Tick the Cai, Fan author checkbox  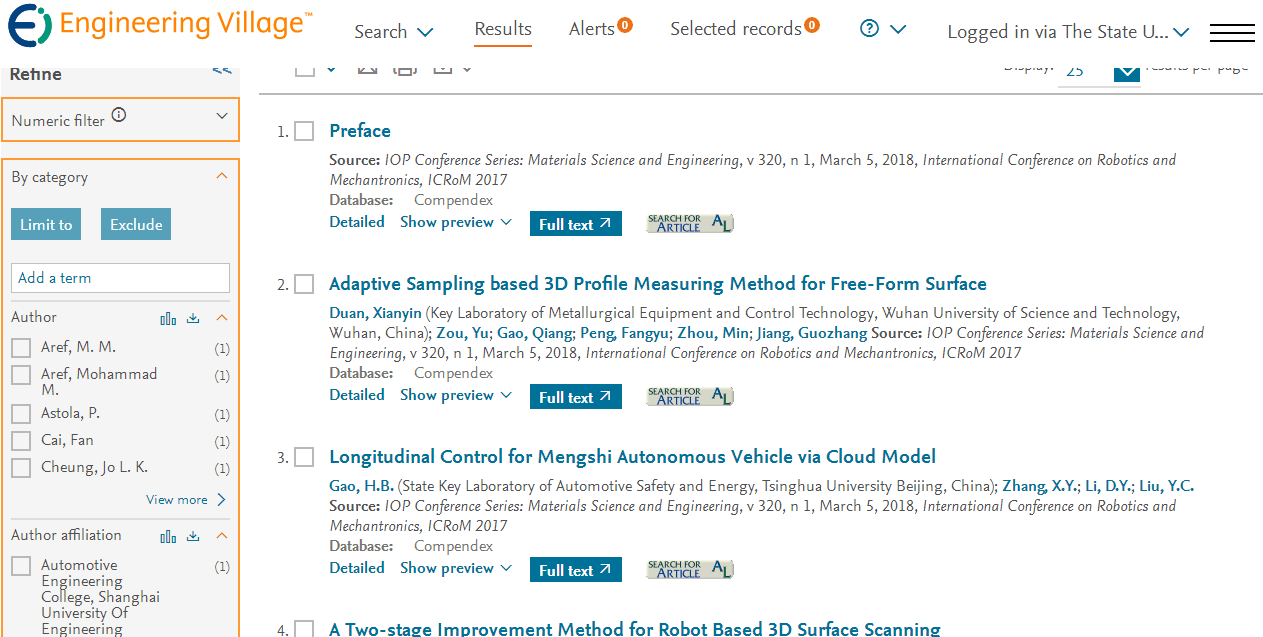point(21,441)
